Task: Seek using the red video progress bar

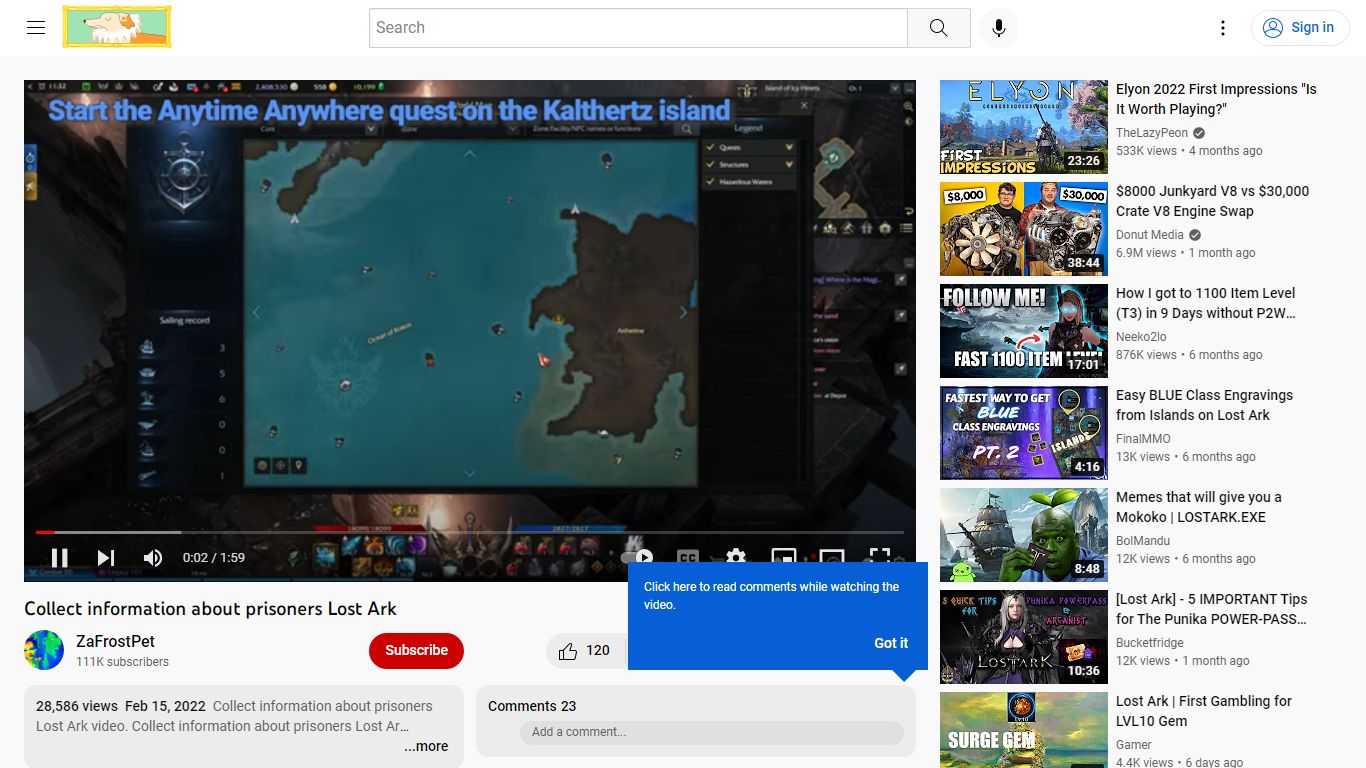Action: pos(470,532)
